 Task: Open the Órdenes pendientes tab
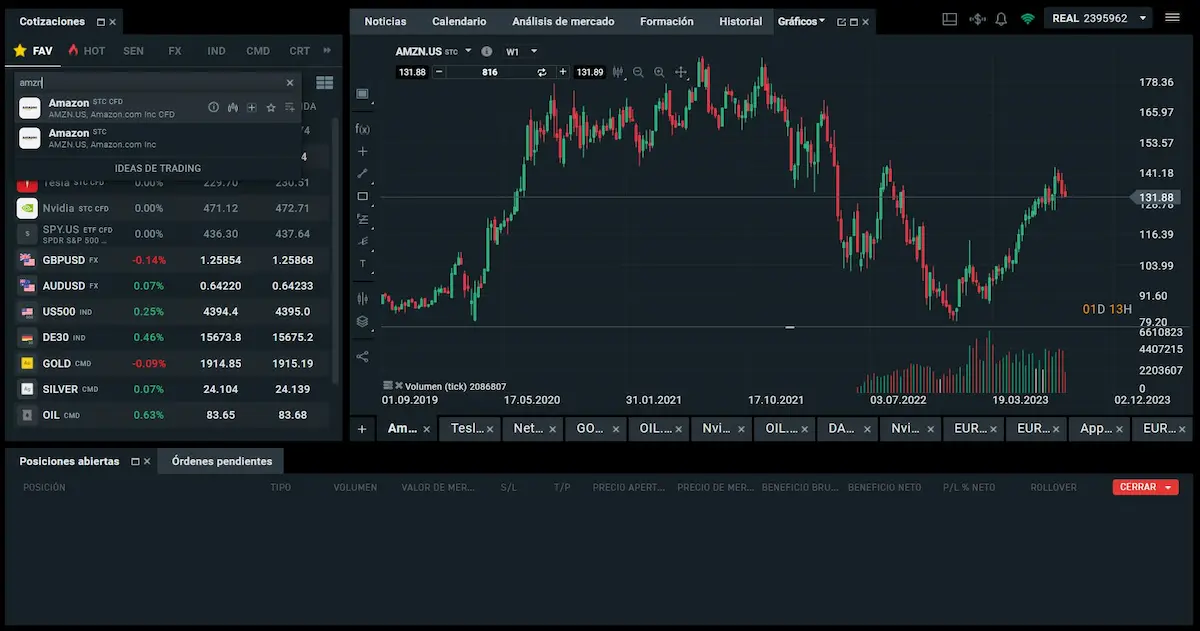[x=221, y=461]
